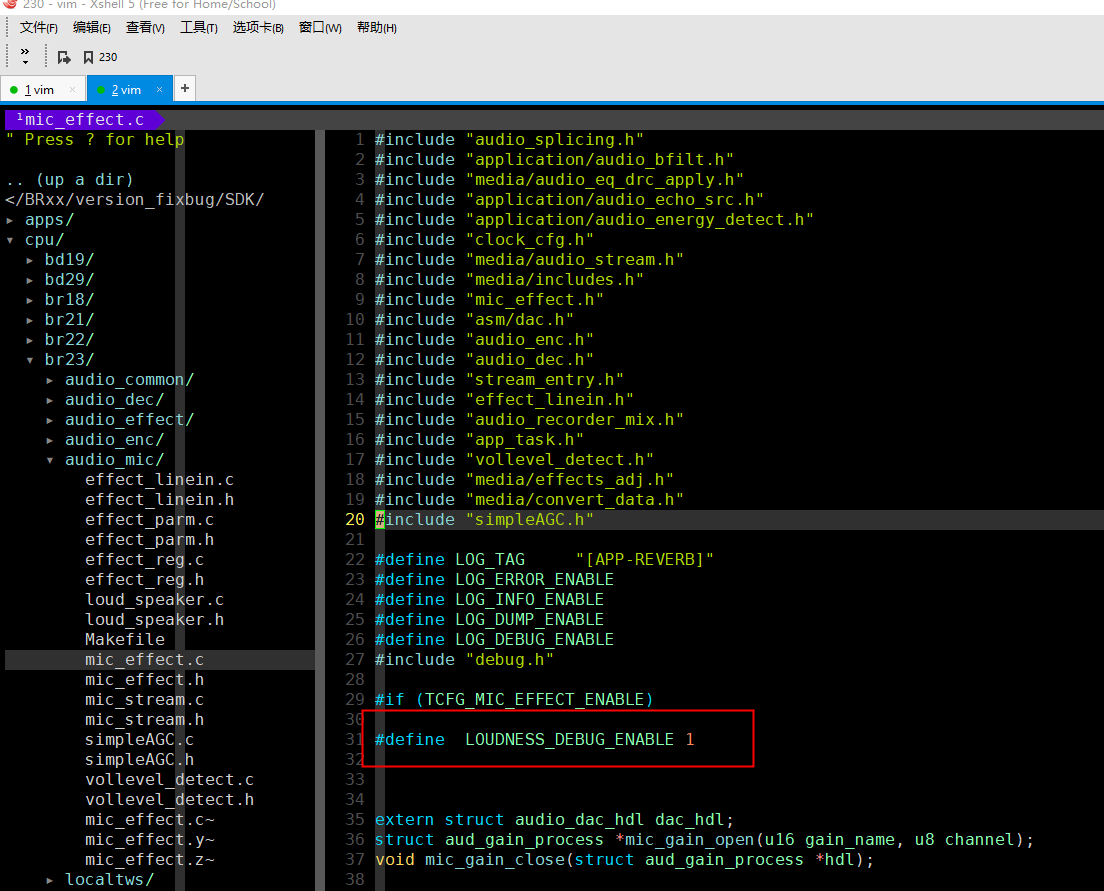Screen dimensions: 1104x891
Task: Select Makefile in the file tree
Action: tap(125, 640)
